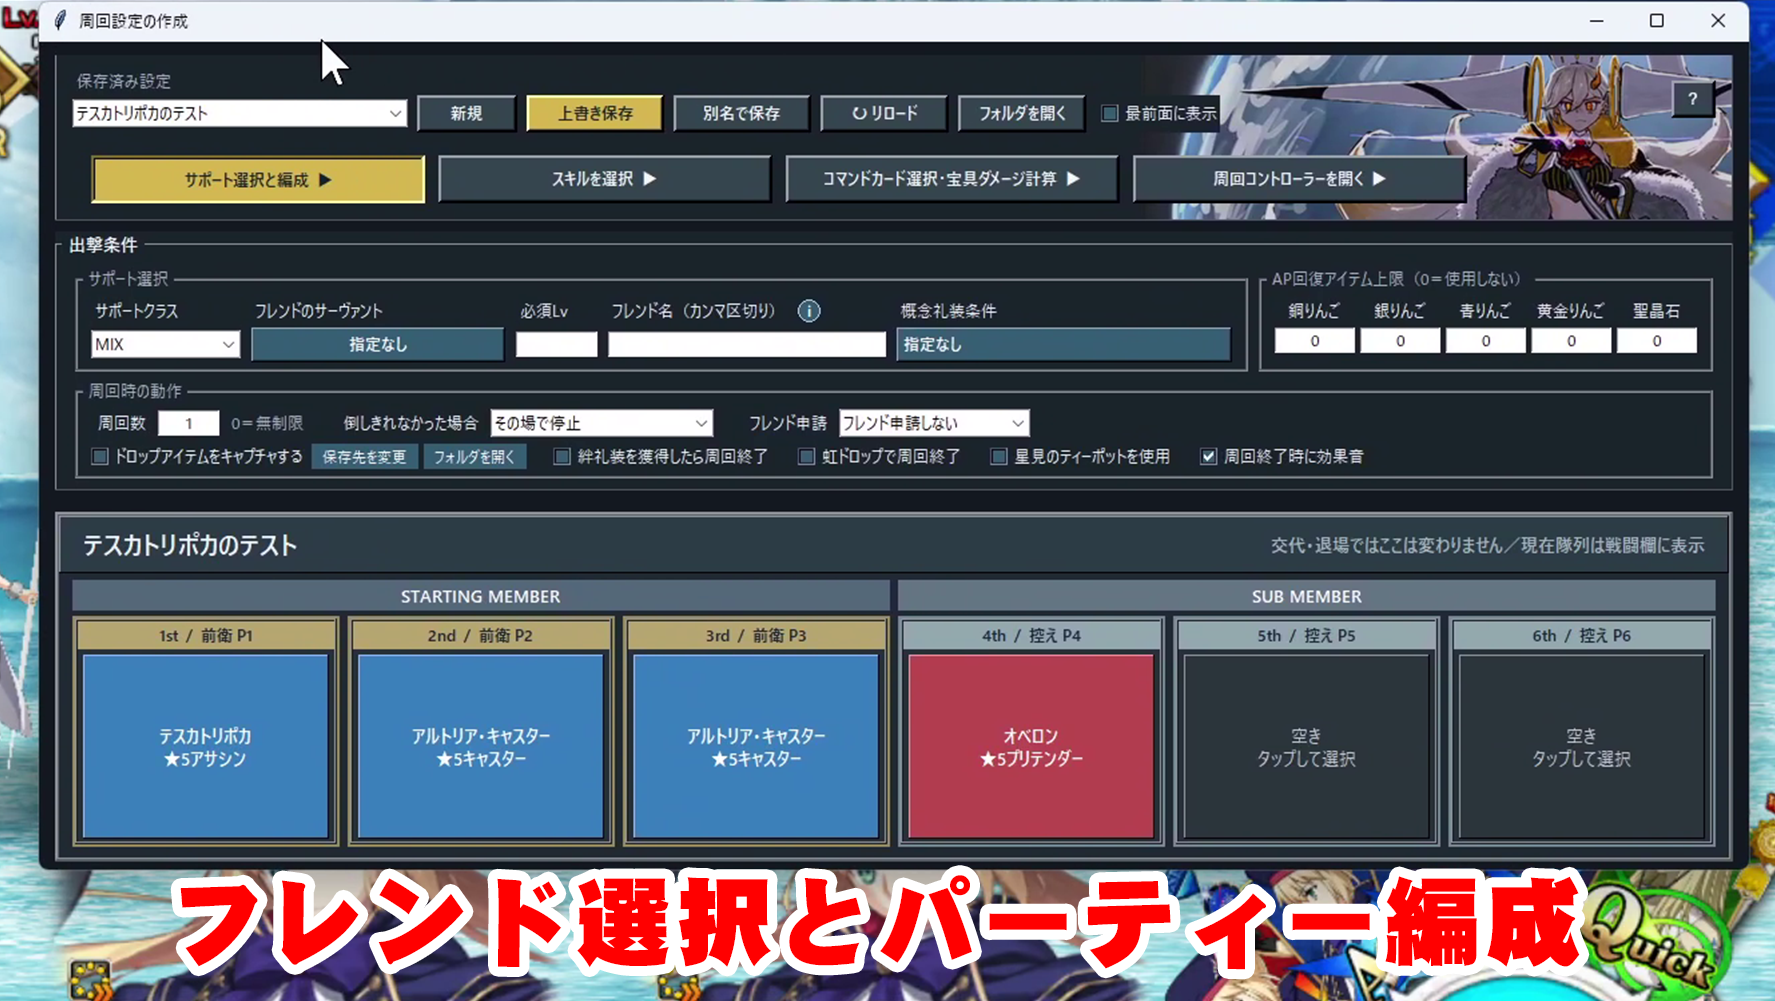This screenshot has width=1775, height=1001.
Task: Tap empty 6th slot 控え P6
Action: tap(1581, 746)
